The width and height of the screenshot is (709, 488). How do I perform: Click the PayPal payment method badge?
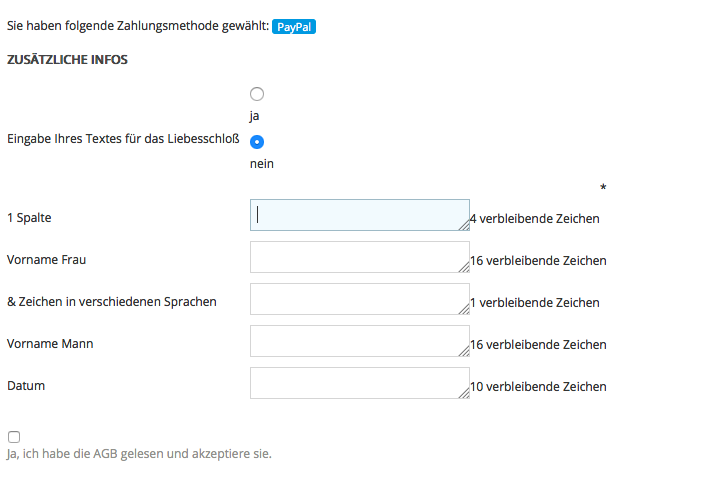pos(294,27)
